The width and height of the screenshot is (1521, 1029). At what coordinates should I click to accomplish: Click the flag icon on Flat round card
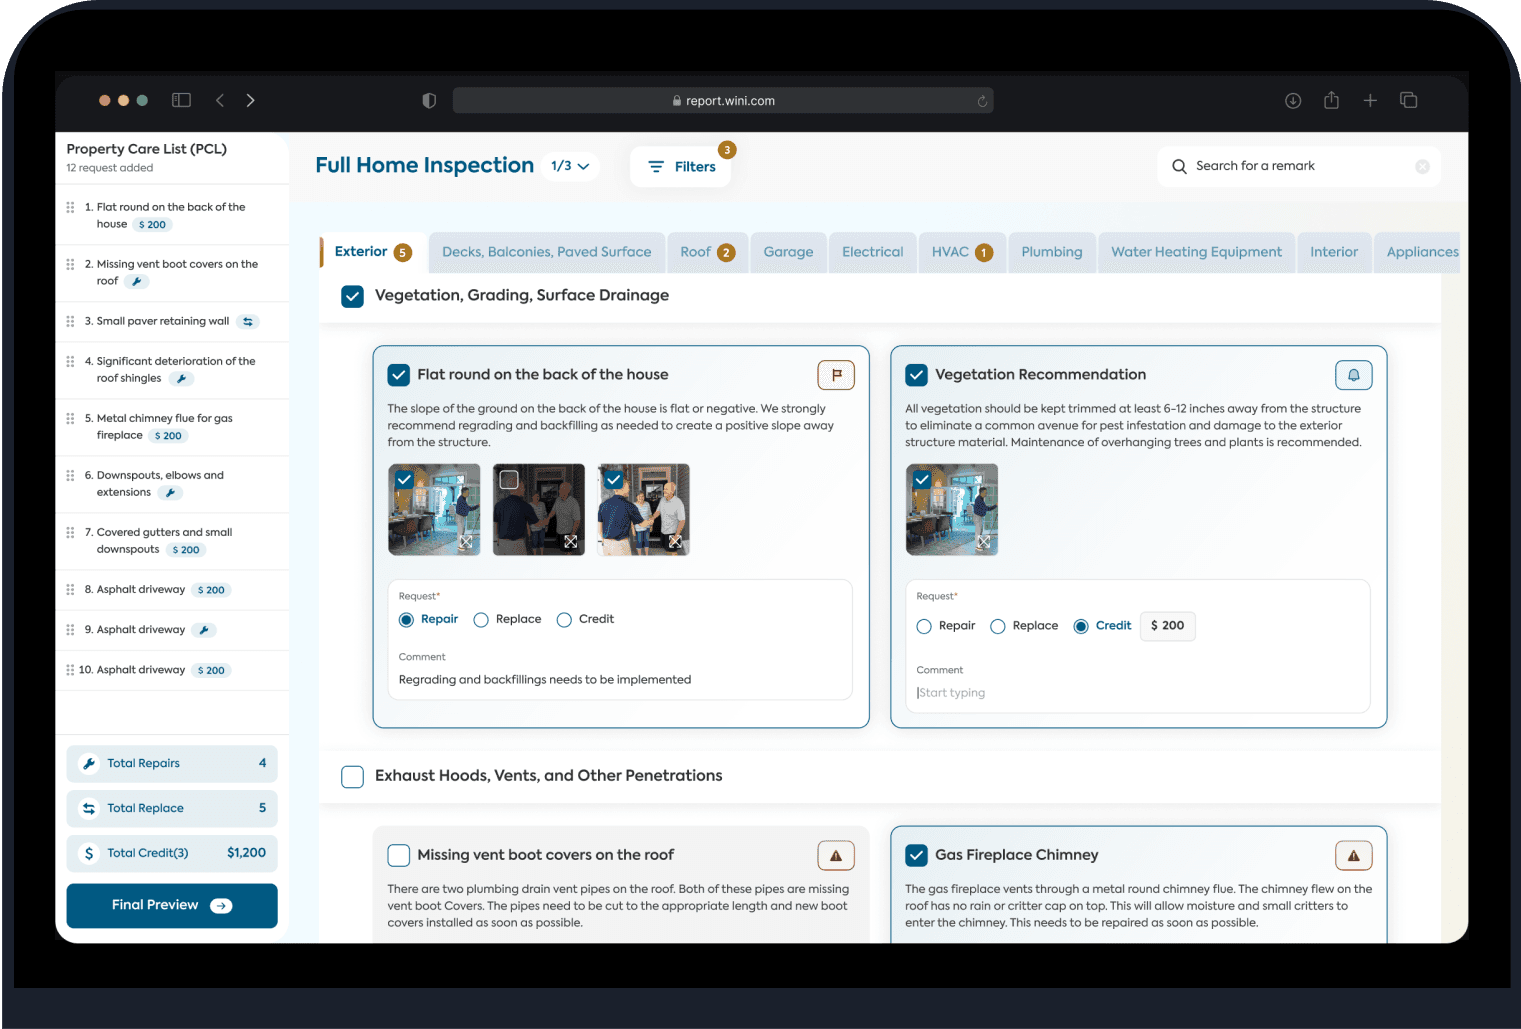(x=836, y=375)
